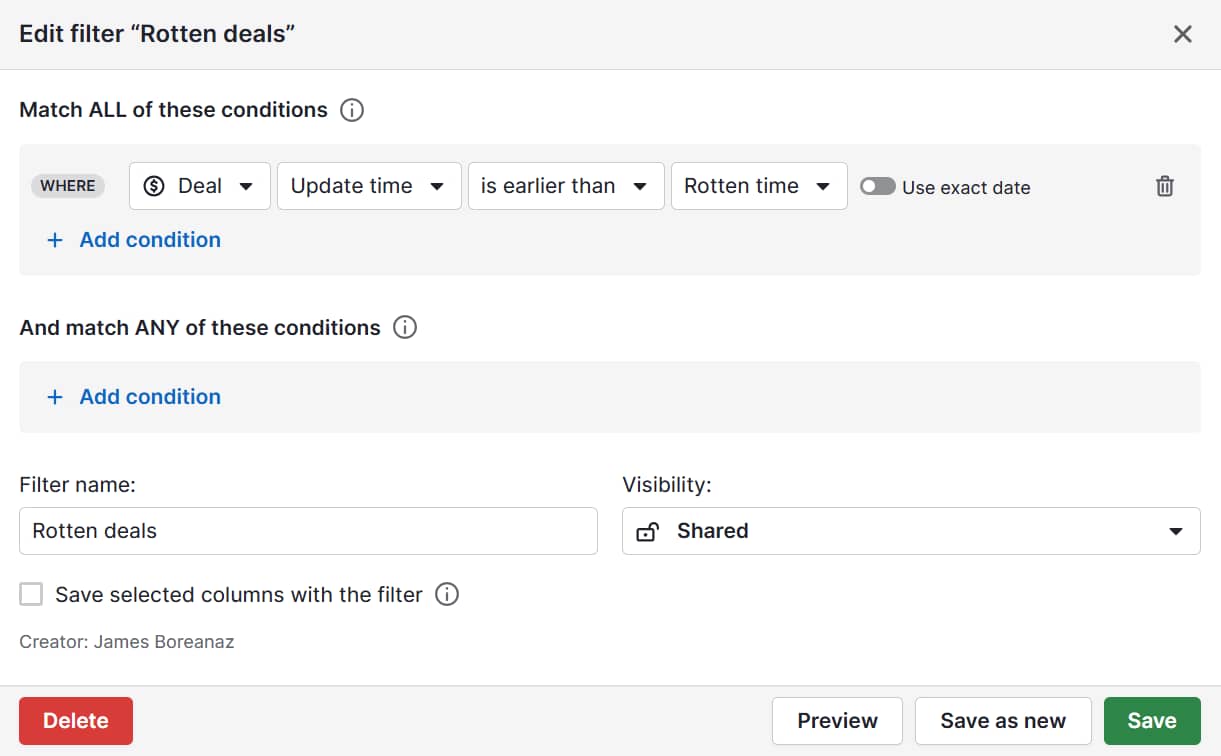Click the lock icon in Visibility field

tap(647, 531)
